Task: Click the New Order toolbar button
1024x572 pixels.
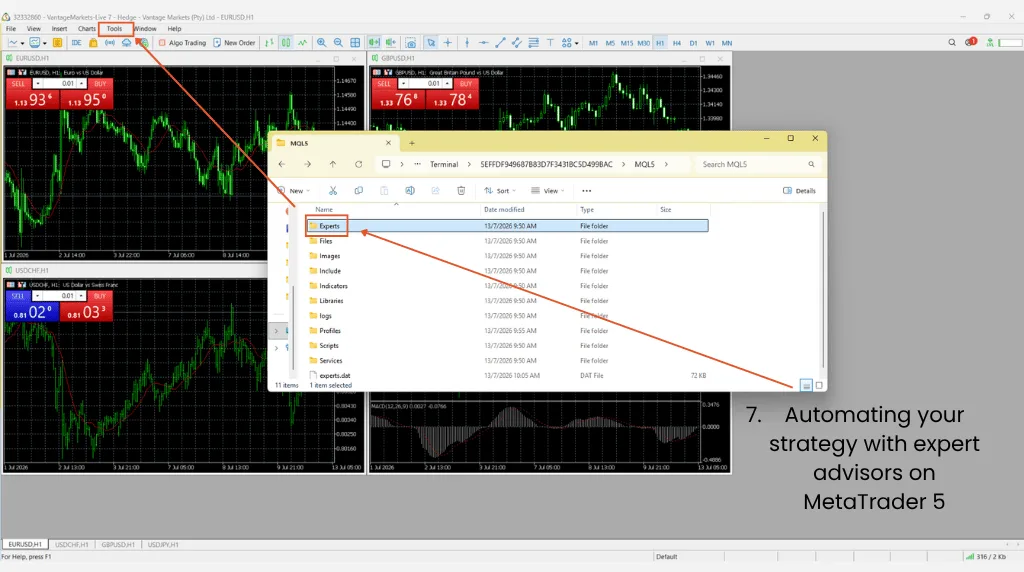Action: [x=234, y=43]
